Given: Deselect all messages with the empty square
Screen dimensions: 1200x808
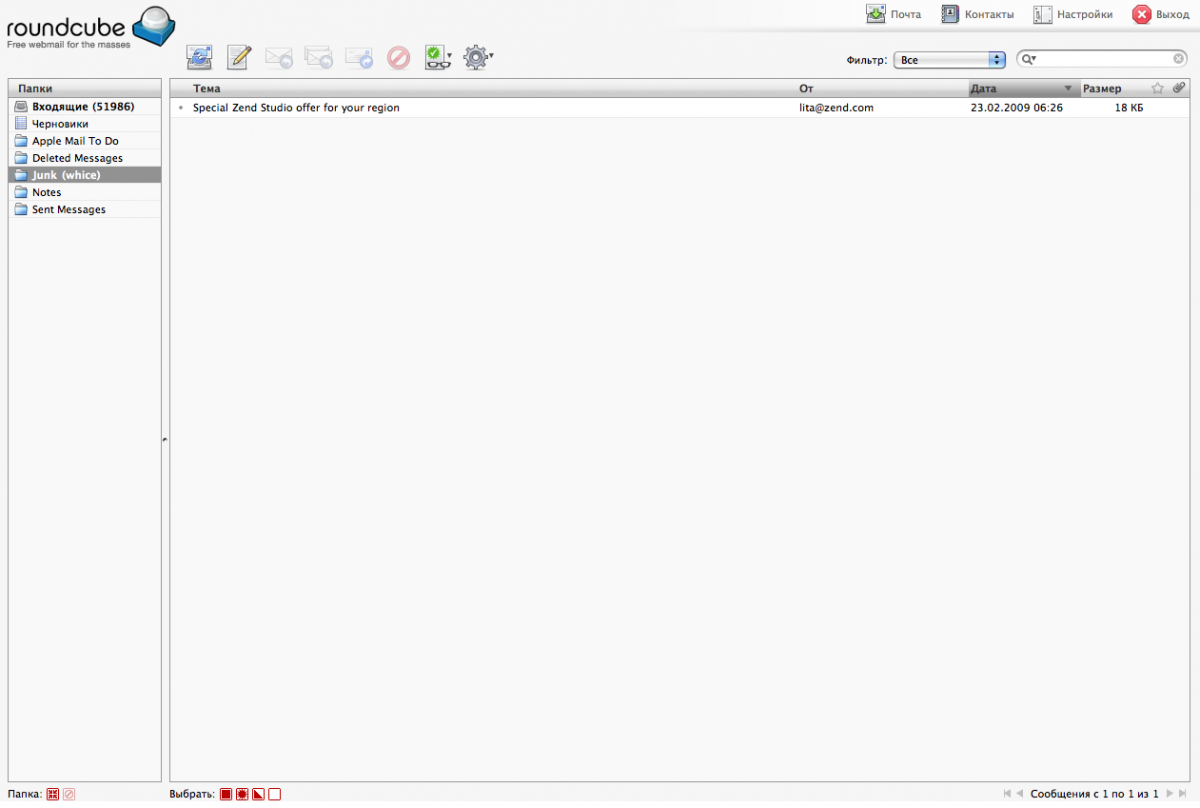Looking at the screenshot, I should 274,794.
